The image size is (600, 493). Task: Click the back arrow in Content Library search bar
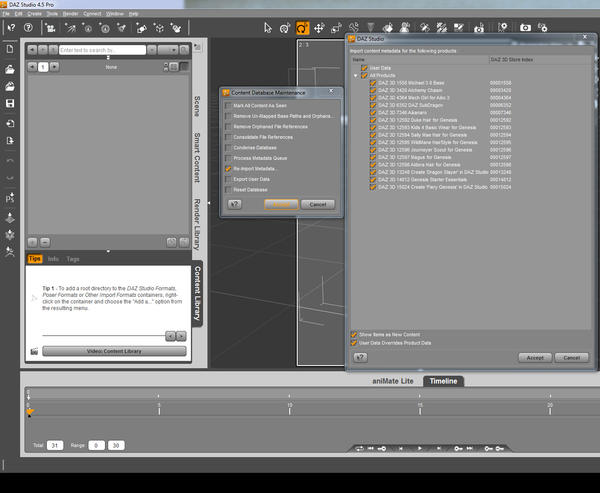tap(32, 50)
